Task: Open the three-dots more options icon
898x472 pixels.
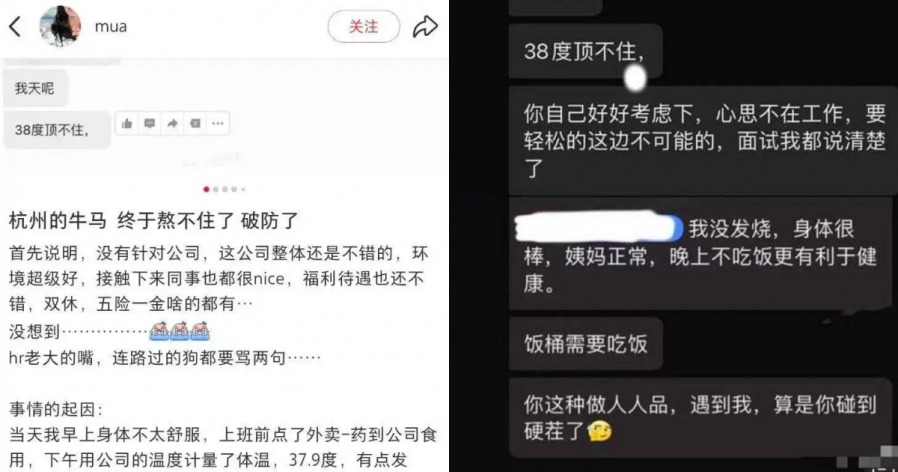Action: [218, 123]
